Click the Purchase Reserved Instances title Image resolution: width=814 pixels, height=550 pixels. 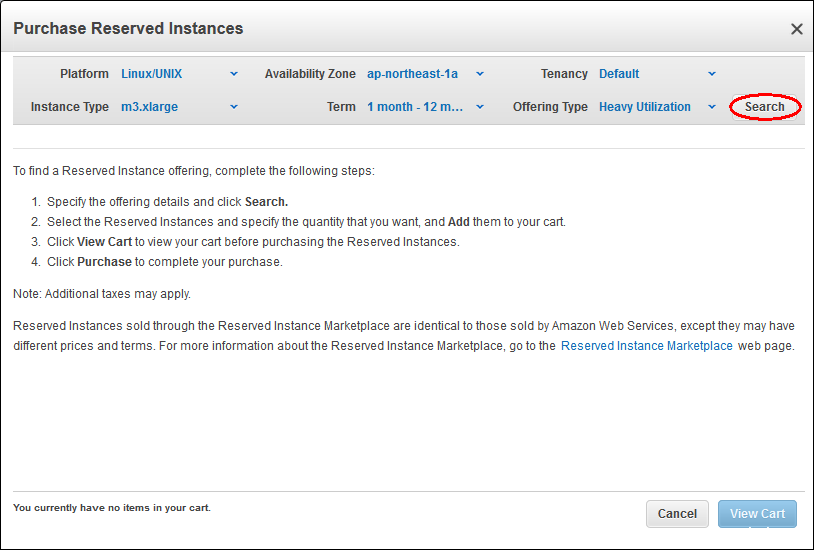click(128, 29)
